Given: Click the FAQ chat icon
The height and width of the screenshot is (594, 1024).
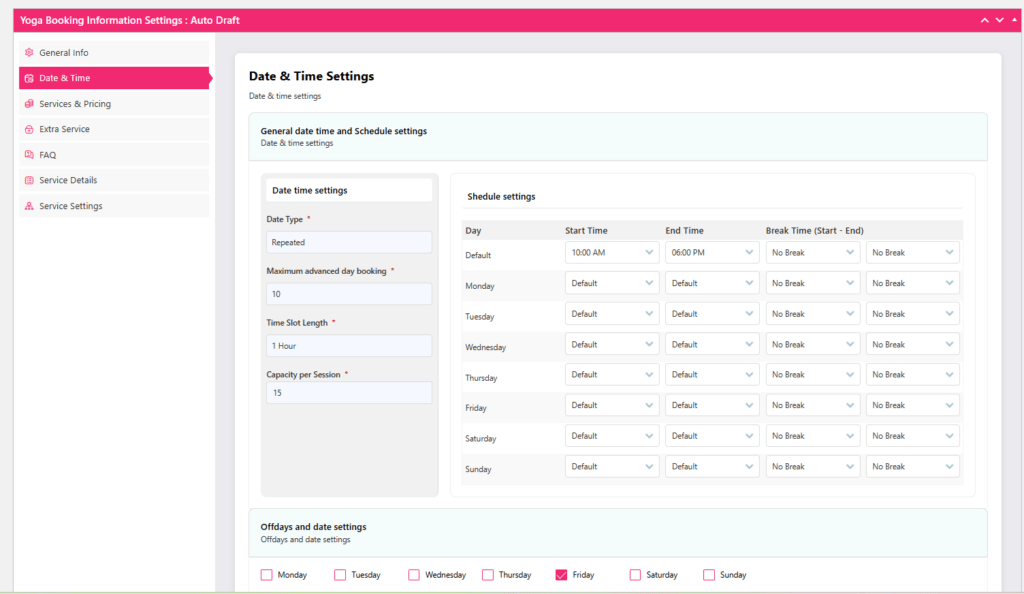Looking at the screenshot, I should point(29,155).
